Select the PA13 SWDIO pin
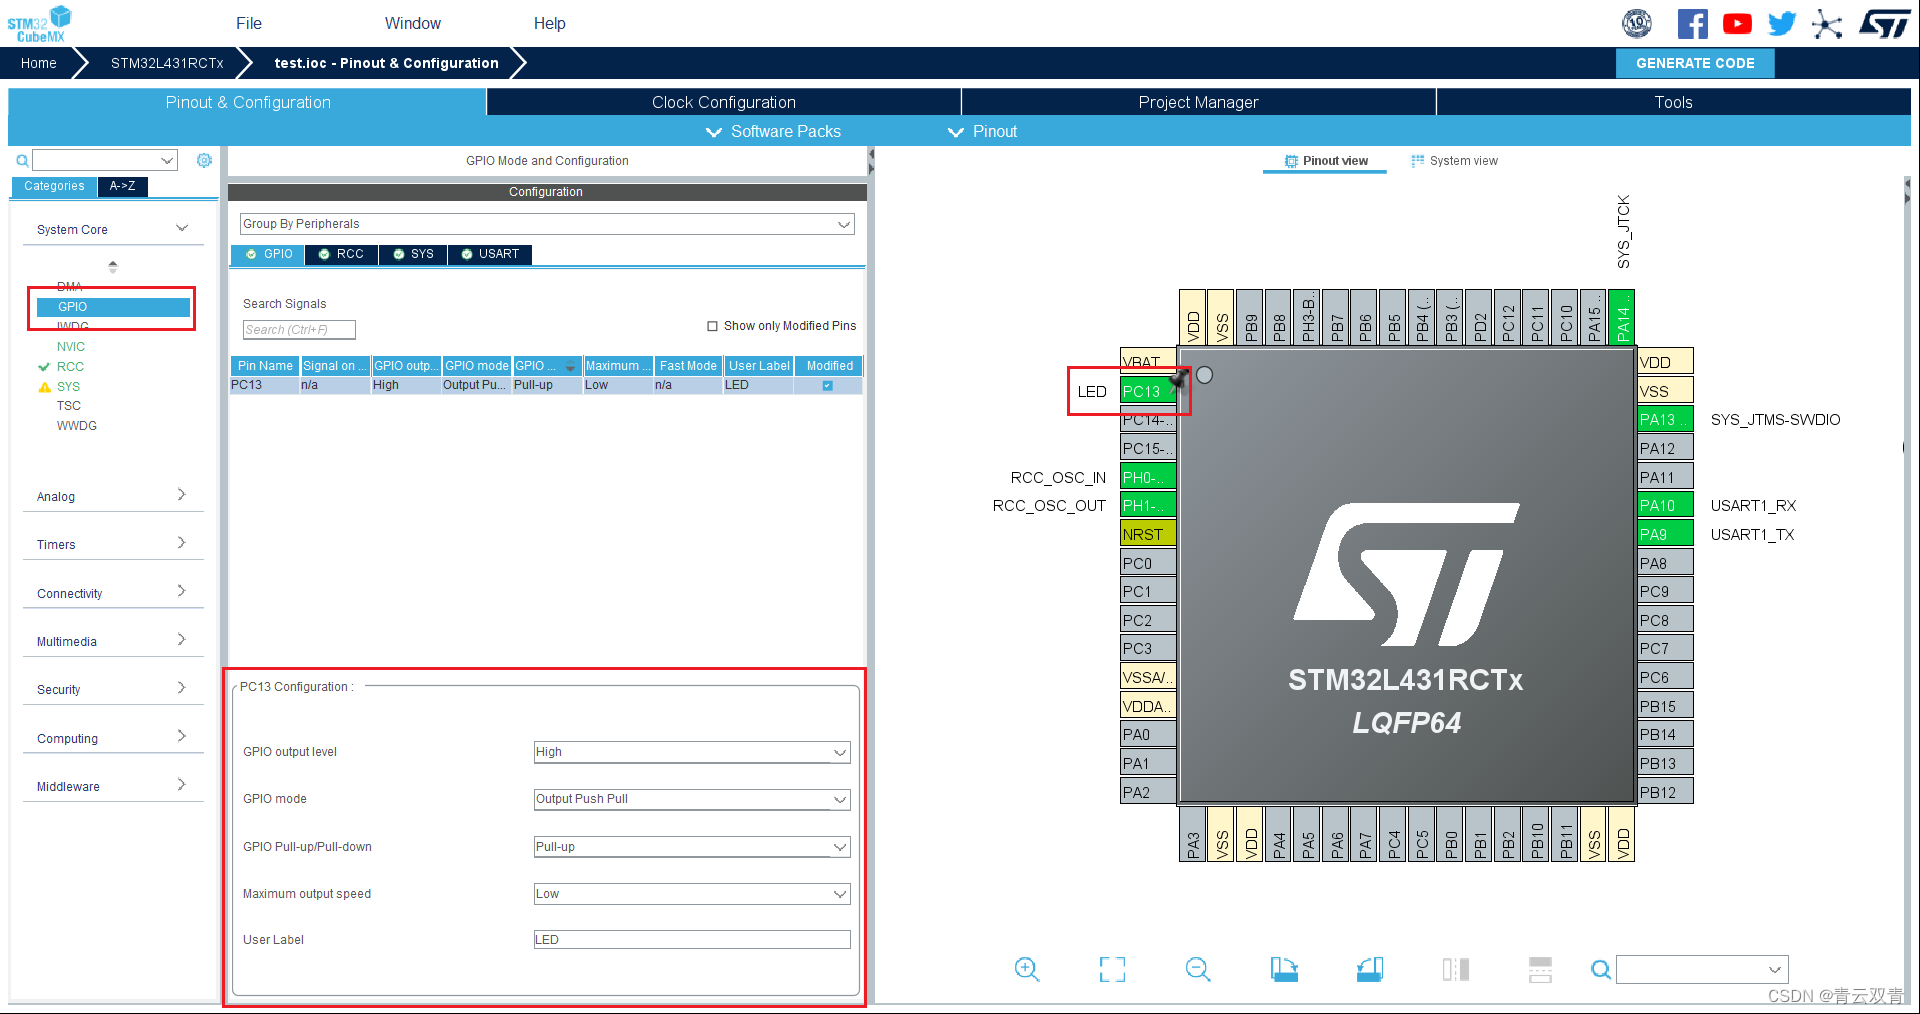This screenshot has height=1014, width=1920. pos(1665,419)
